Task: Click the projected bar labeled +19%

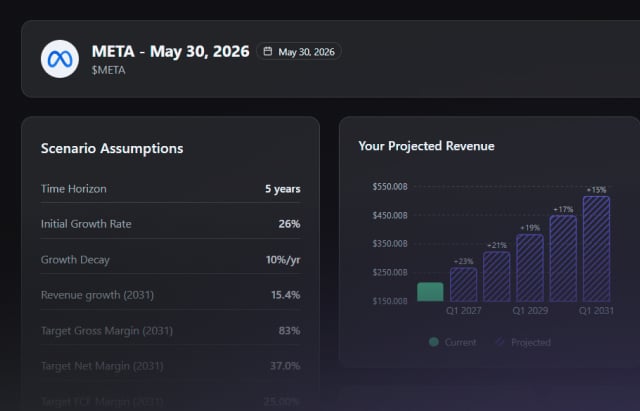Action: tap(530, 268)
